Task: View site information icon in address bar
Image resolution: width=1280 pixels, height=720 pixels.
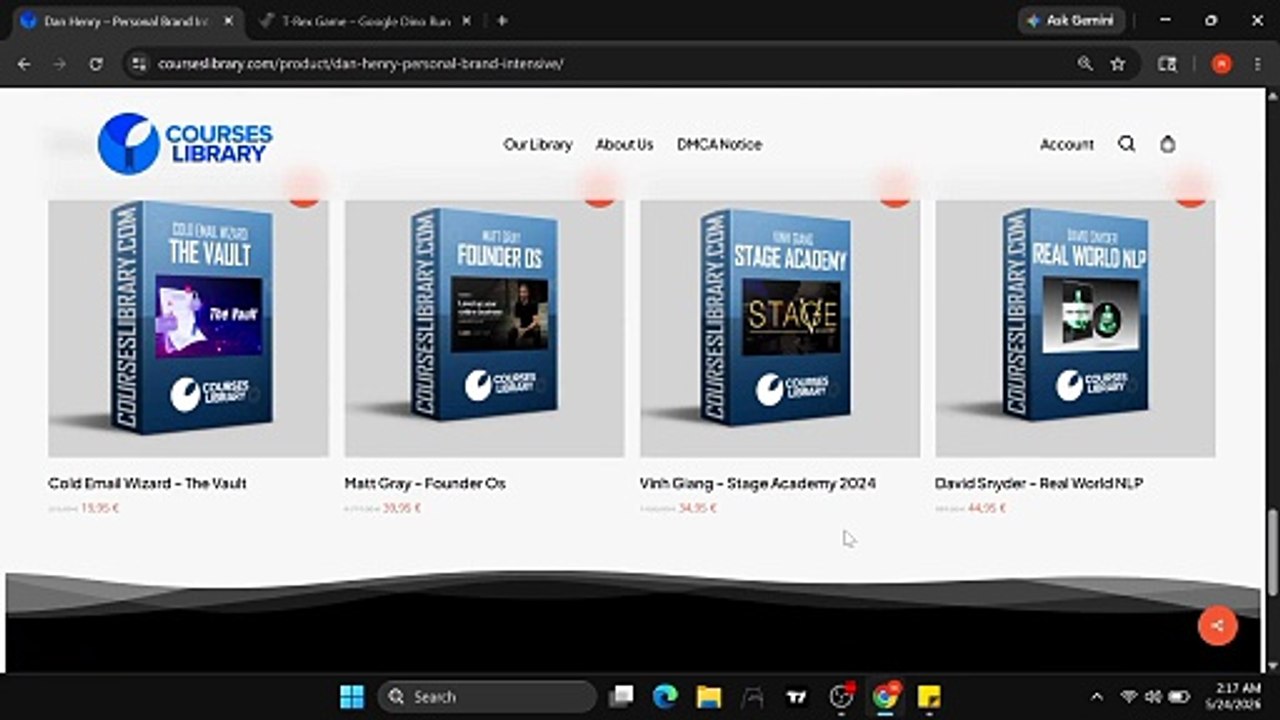Action: tap(140, 63)
